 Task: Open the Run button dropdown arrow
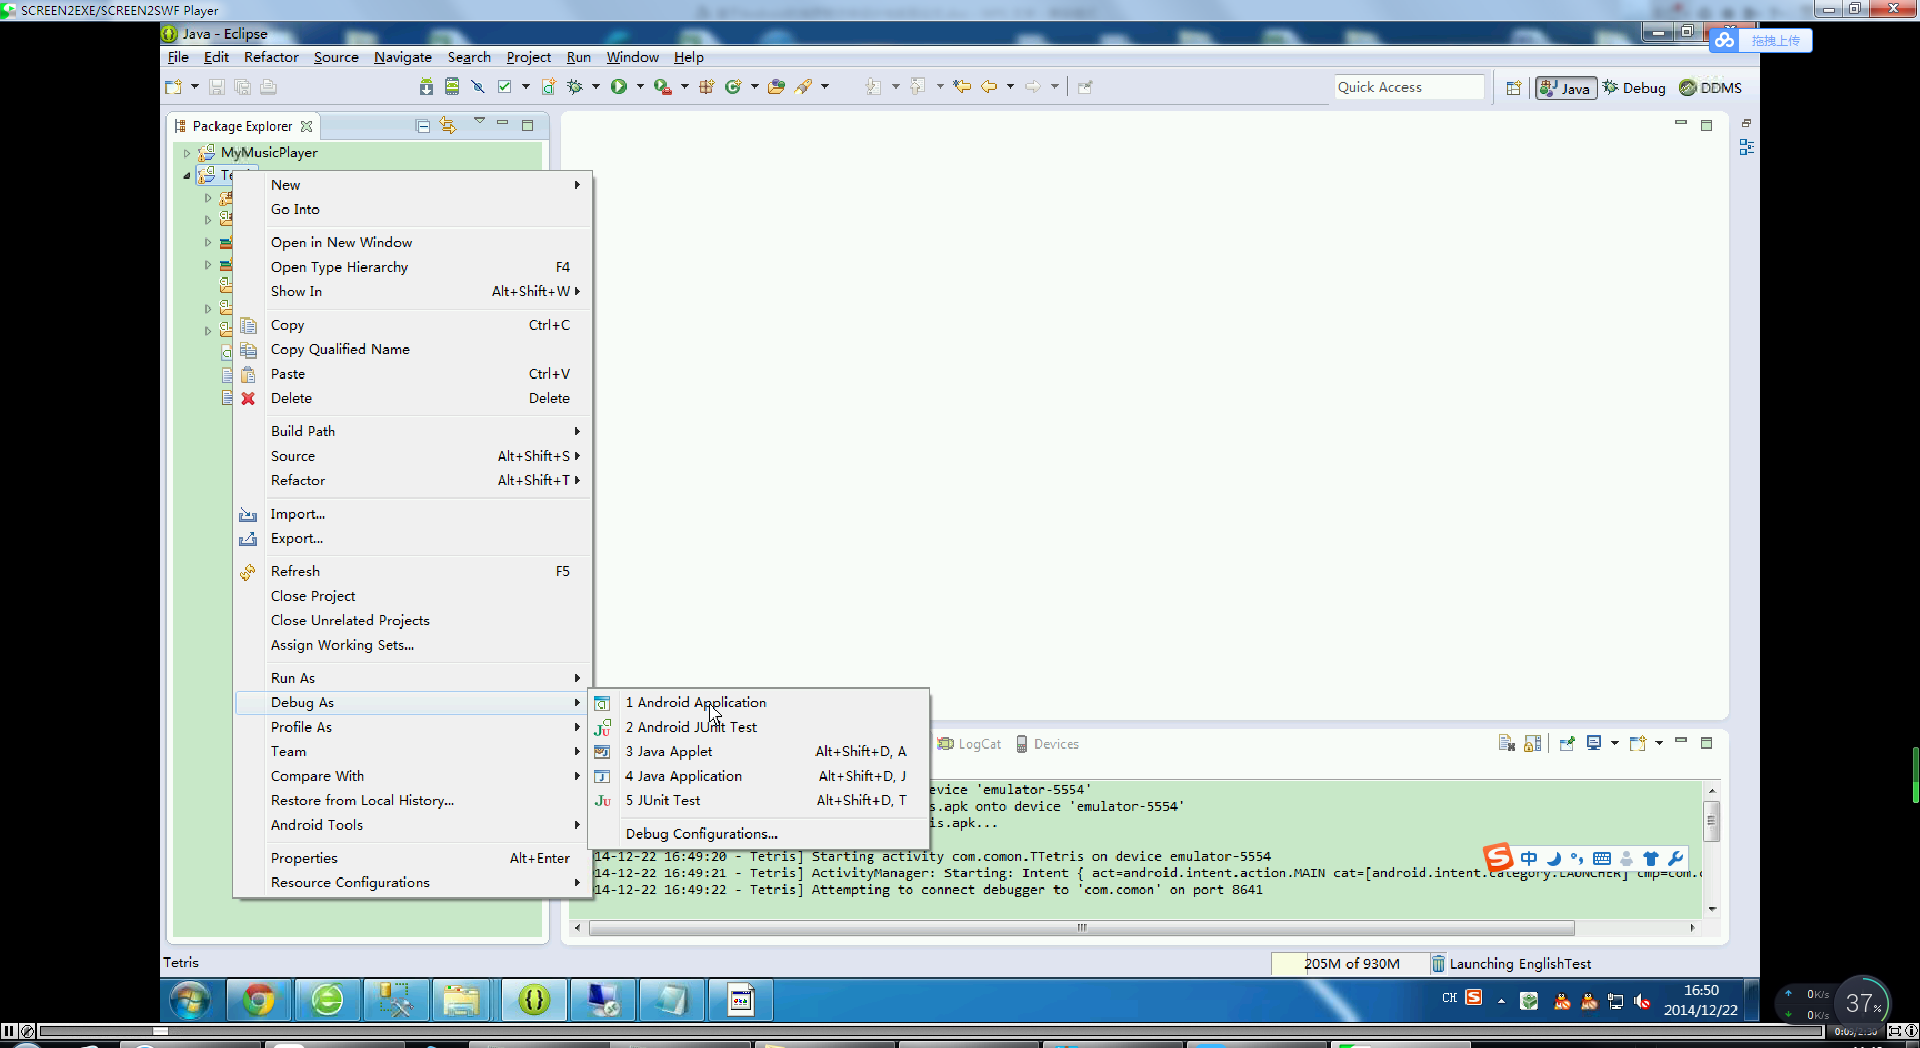pyautogui.click(x=640, y=87)
